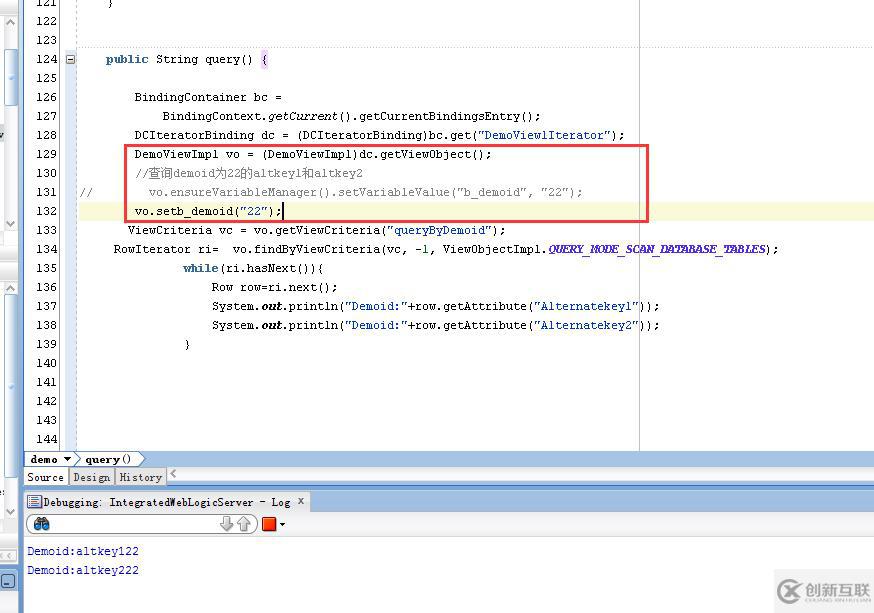Click the "DemoView1Iterator" string literal
Image resolution: width=874 pixels, height=613 pixels.
(545, 135)
